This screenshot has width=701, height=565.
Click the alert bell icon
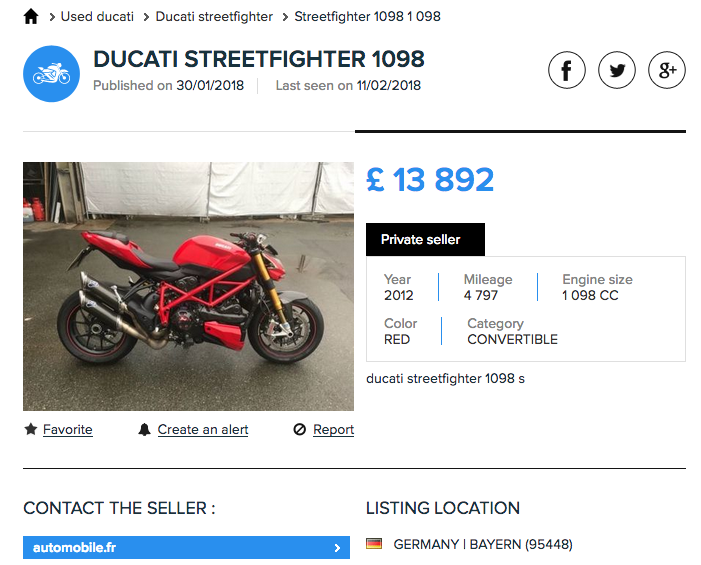(x=145, y=429)
